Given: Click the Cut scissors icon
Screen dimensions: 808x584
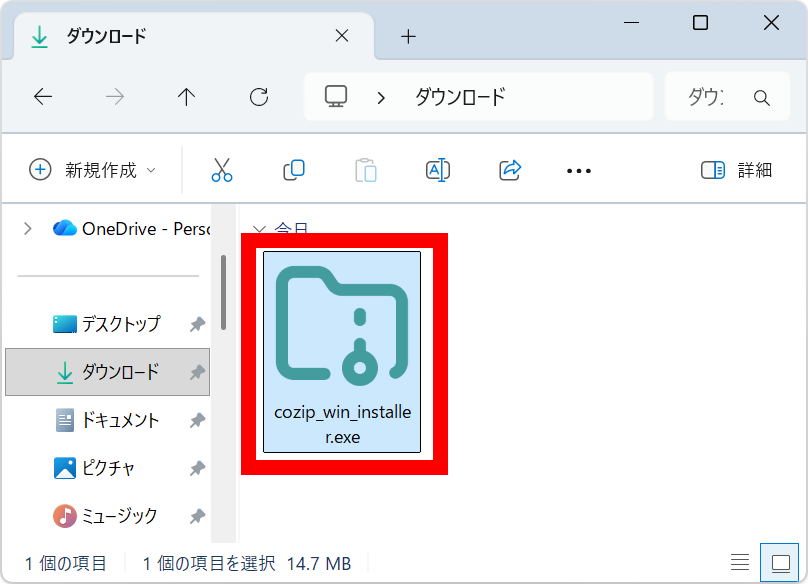Looking at the screenshot, I should pos(222,170).
